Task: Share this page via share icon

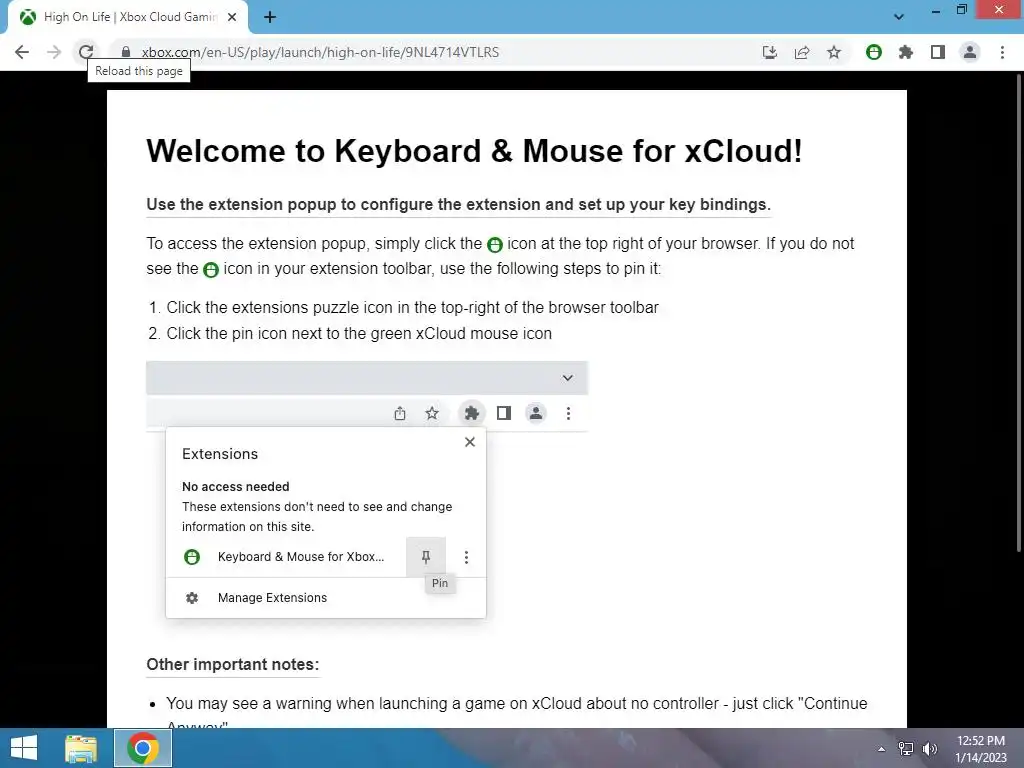Action: tap(802, 52)
